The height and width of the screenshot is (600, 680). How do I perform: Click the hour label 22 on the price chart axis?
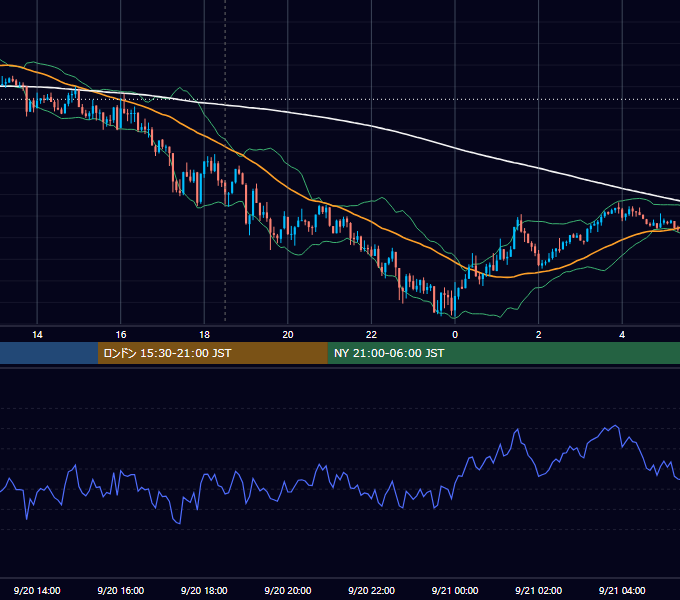(x=371, y=335)
